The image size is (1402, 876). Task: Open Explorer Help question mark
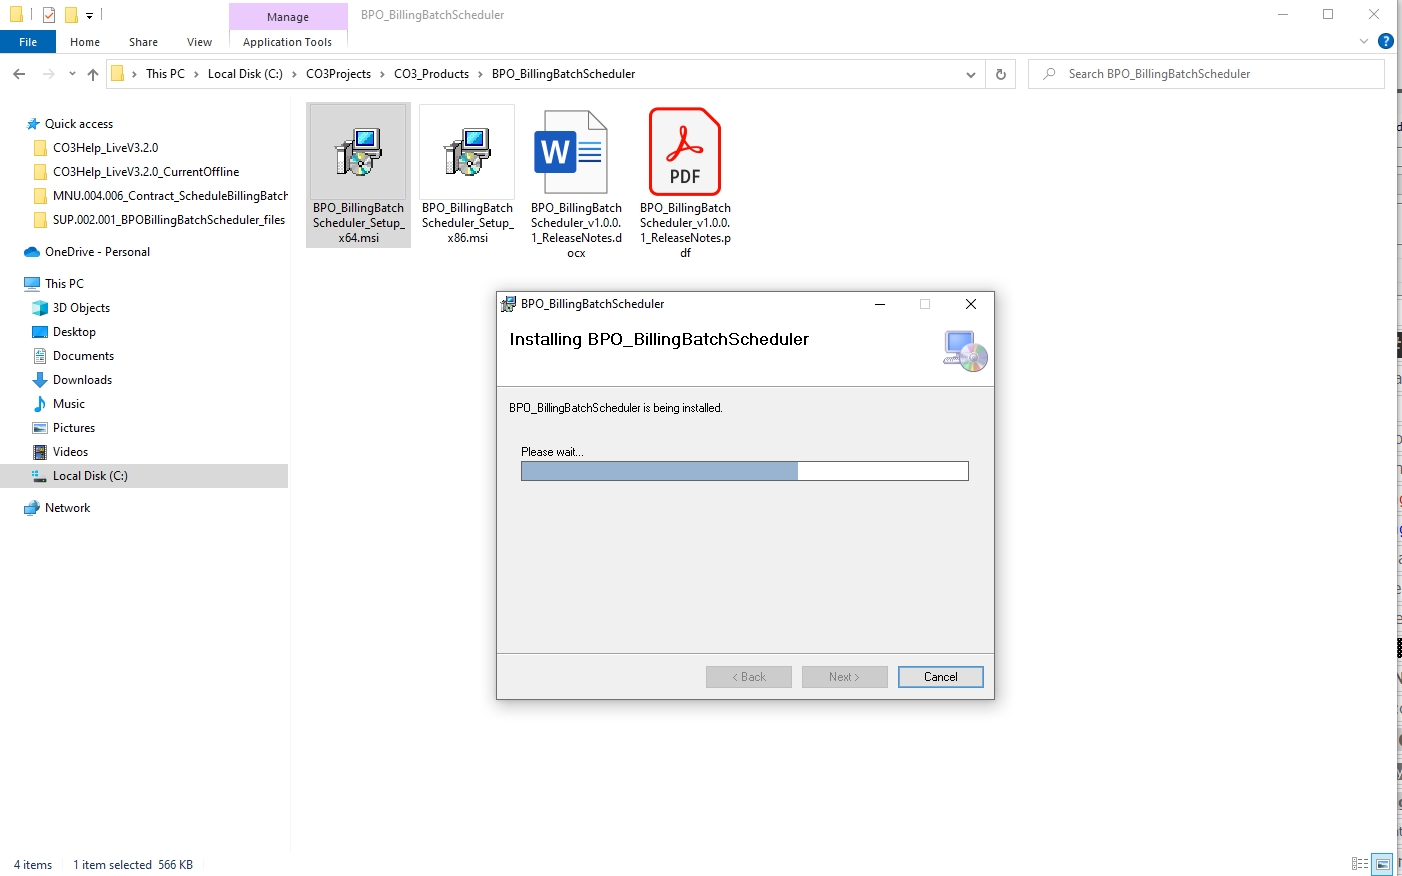tap(1386, 41)
